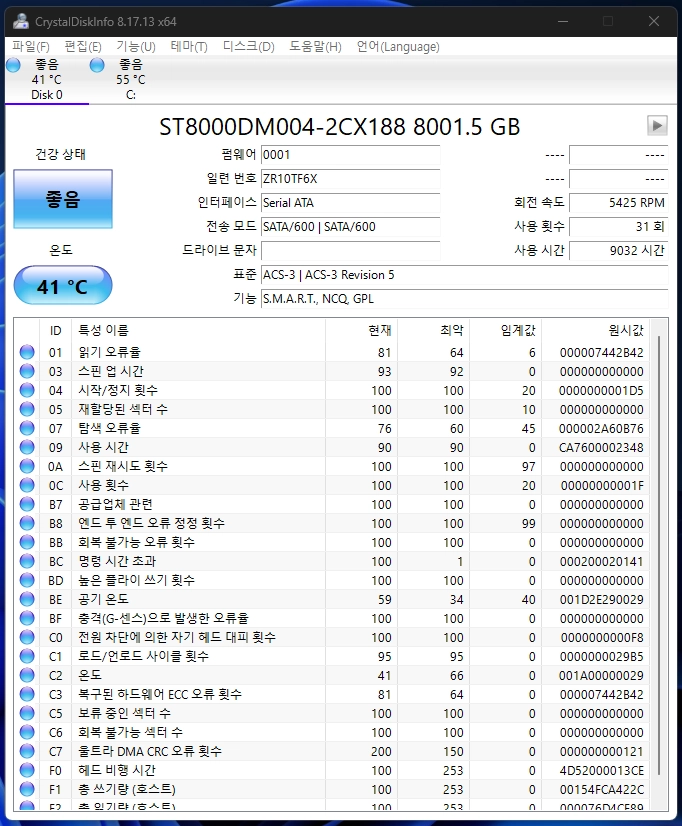
Task: Click status circle for 09 사용 시간
Action: (27, 447)
